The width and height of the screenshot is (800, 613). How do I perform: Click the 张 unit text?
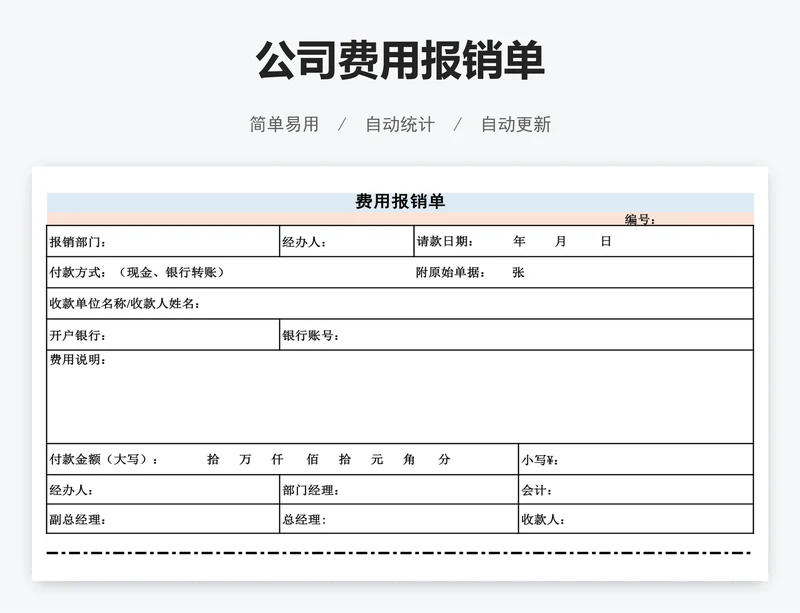[518, 273]
